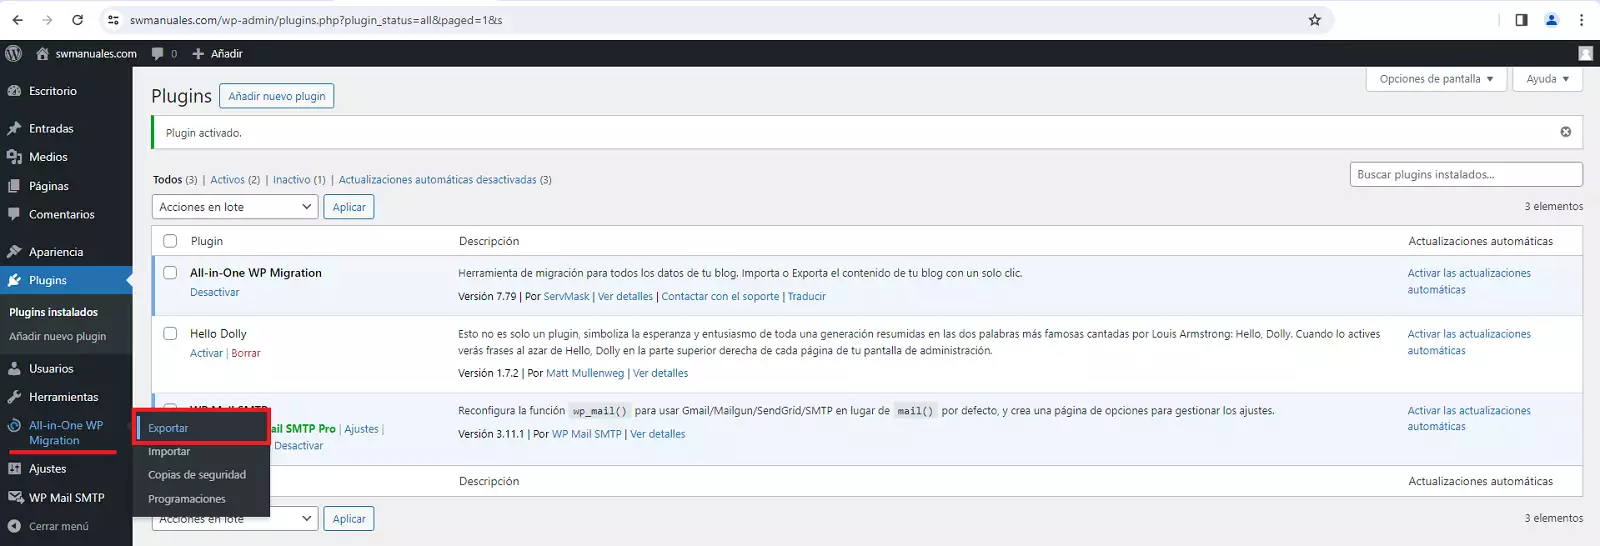The image size is (1600, 546).
Task: Check the All-in-One WP Migration checkbox
Action: (x=170, y=273)
